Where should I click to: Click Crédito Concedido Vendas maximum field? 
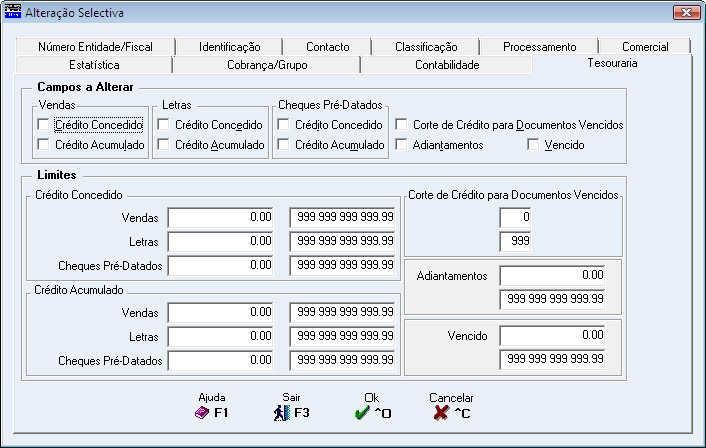pos(342,217)
